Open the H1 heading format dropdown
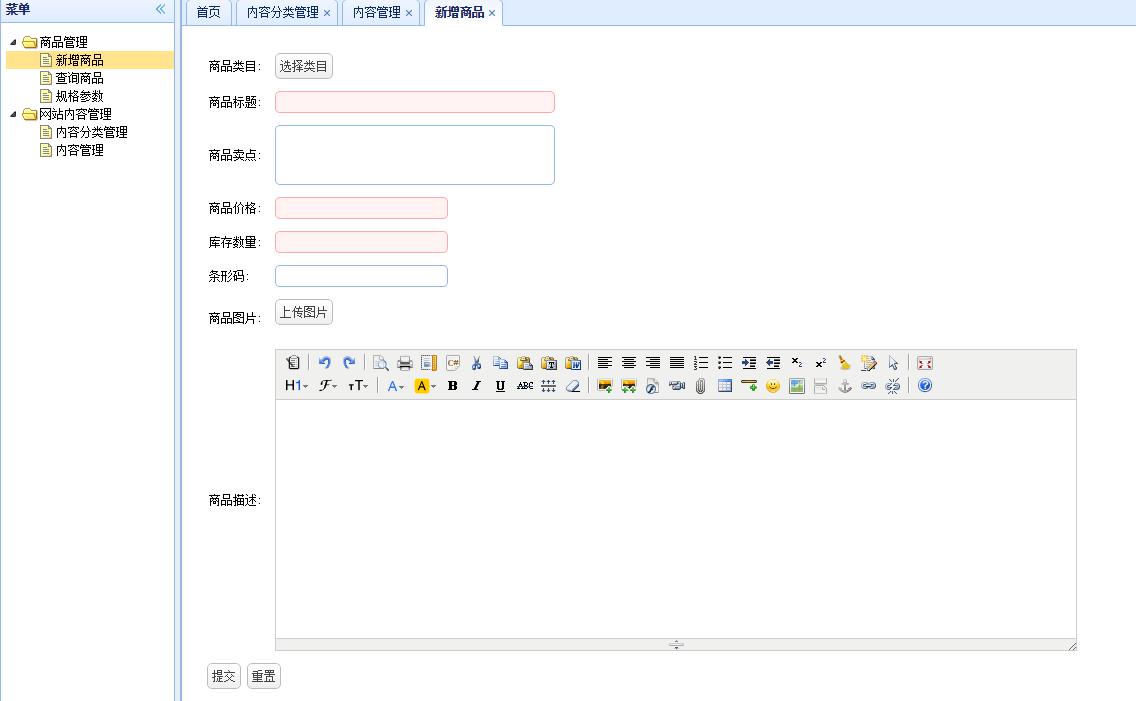This screenshot has height=701, width=1136. pos(296,386)
